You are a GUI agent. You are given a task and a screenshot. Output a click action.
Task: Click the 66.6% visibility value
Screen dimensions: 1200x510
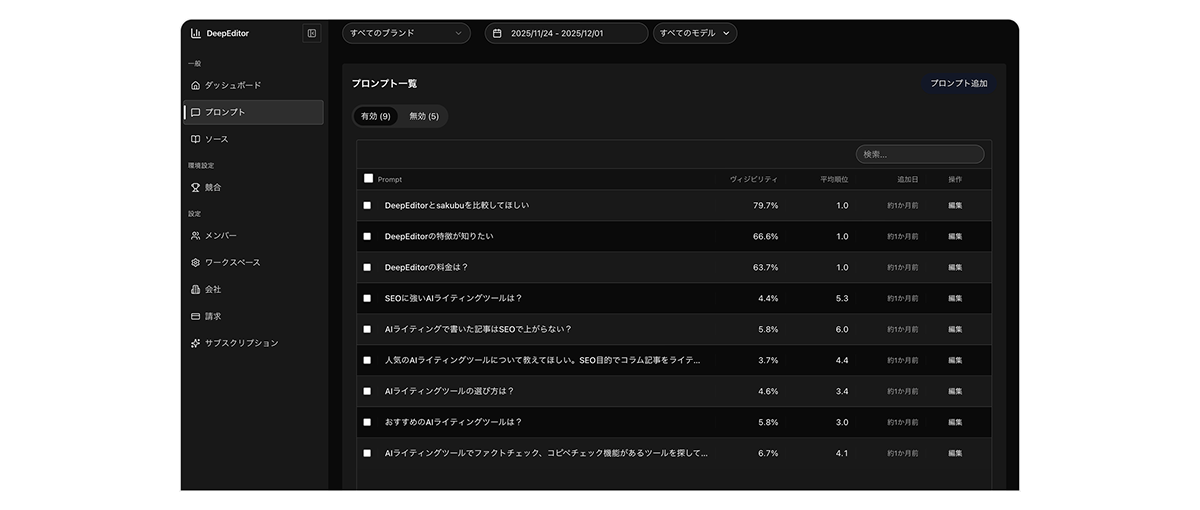pyautogui.click(x=765, y=236)
